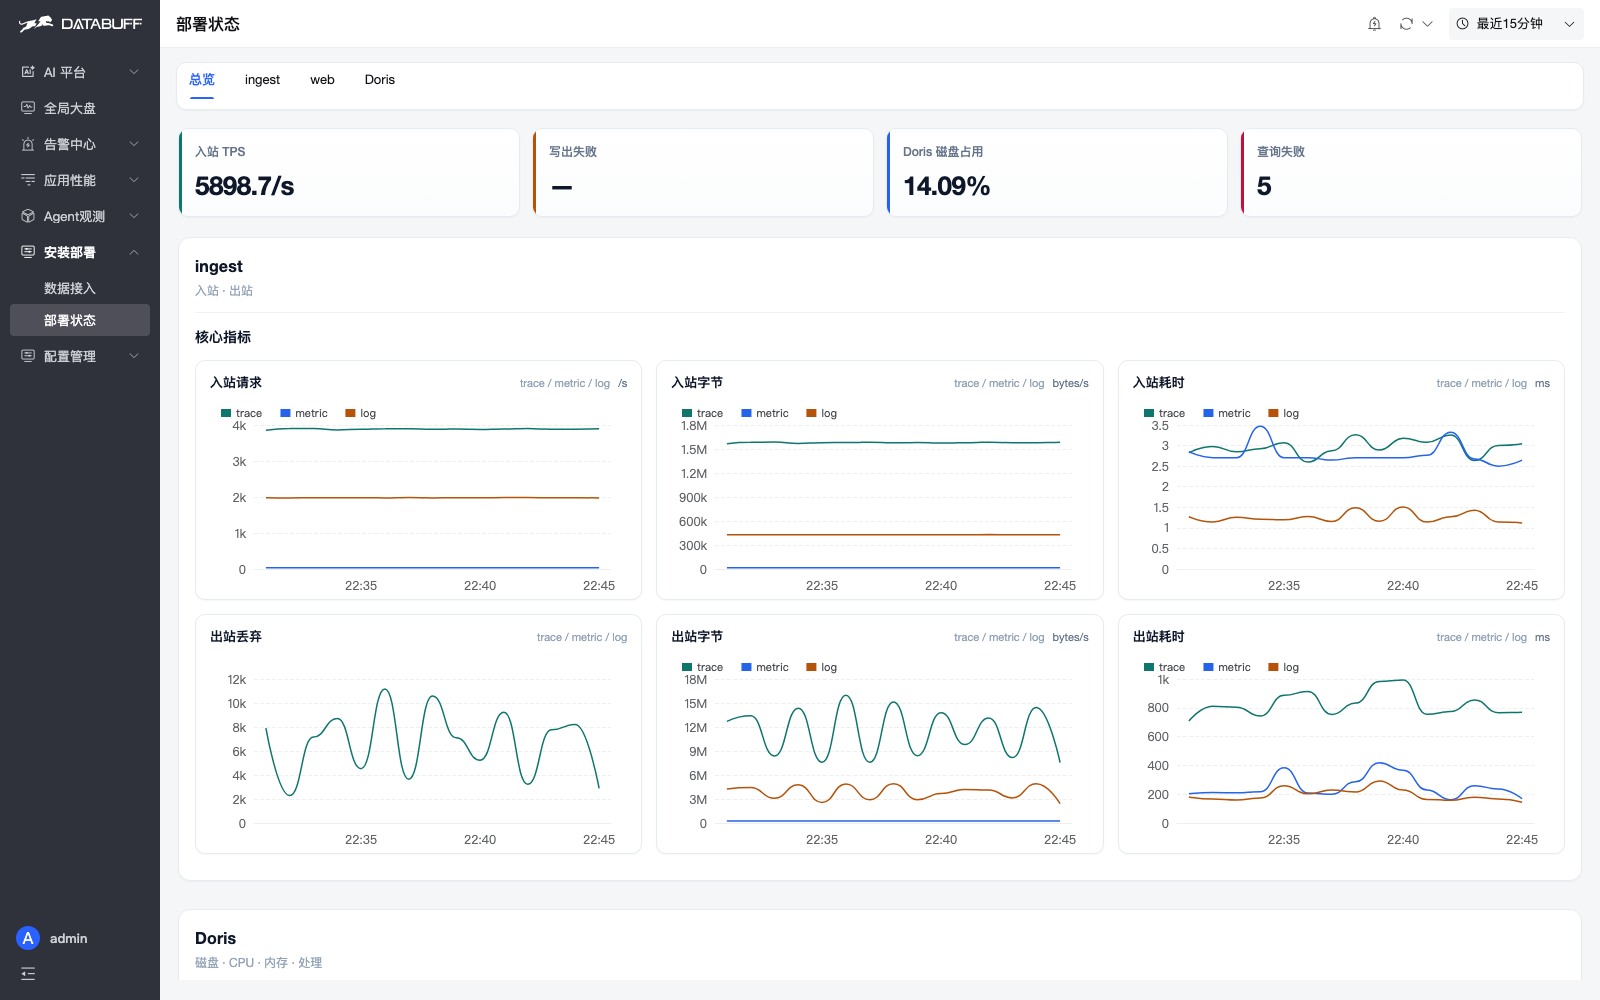Open the notification bell icon
The image size is (1600, 1000).
pos(1374,24)
